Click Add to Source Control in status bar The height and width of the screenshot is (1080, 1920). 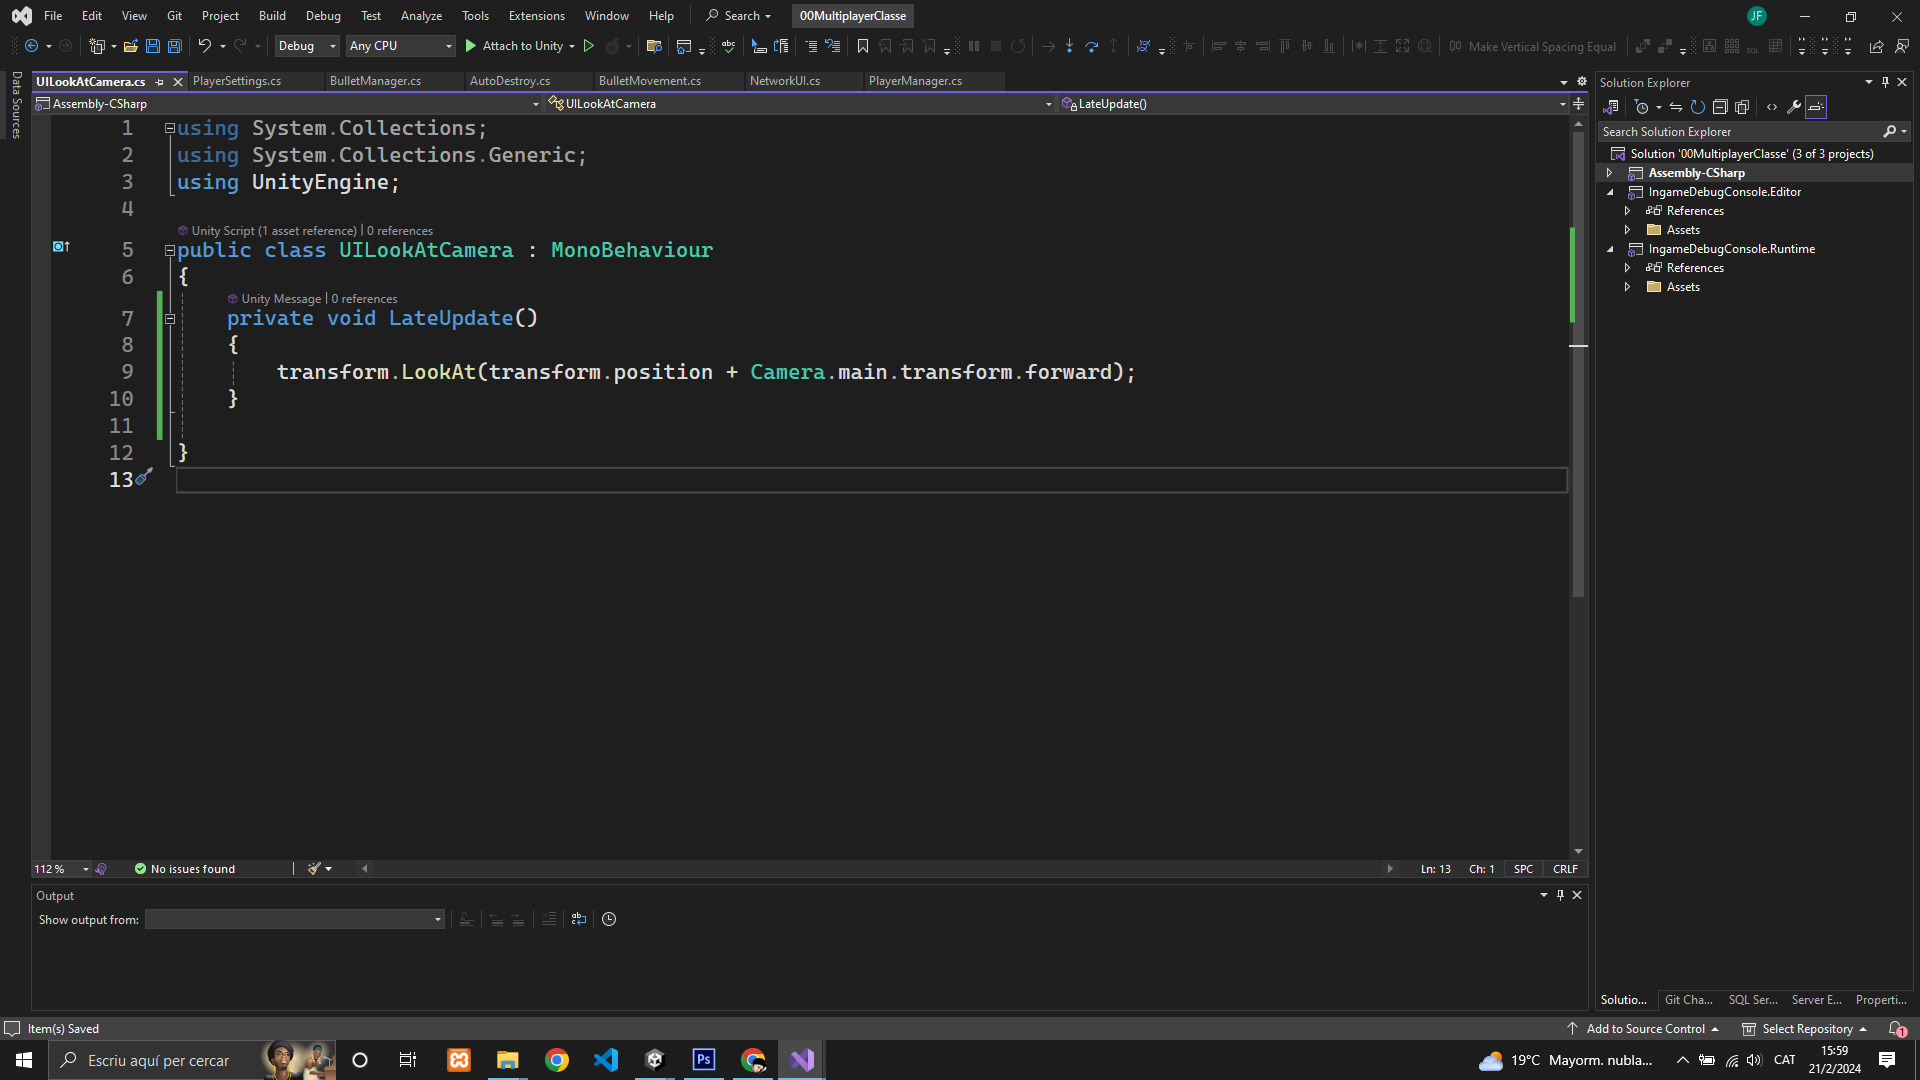tap(1645, 1029)
